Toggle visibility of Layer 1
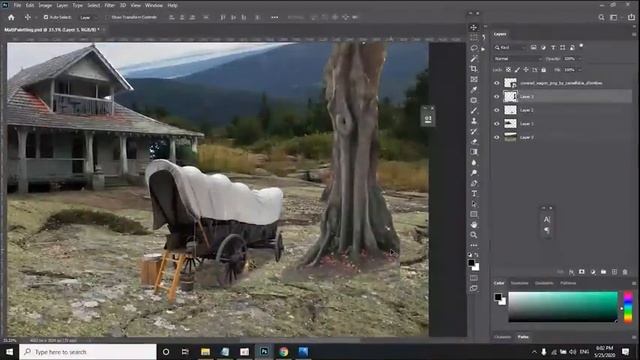 (497, 124)
